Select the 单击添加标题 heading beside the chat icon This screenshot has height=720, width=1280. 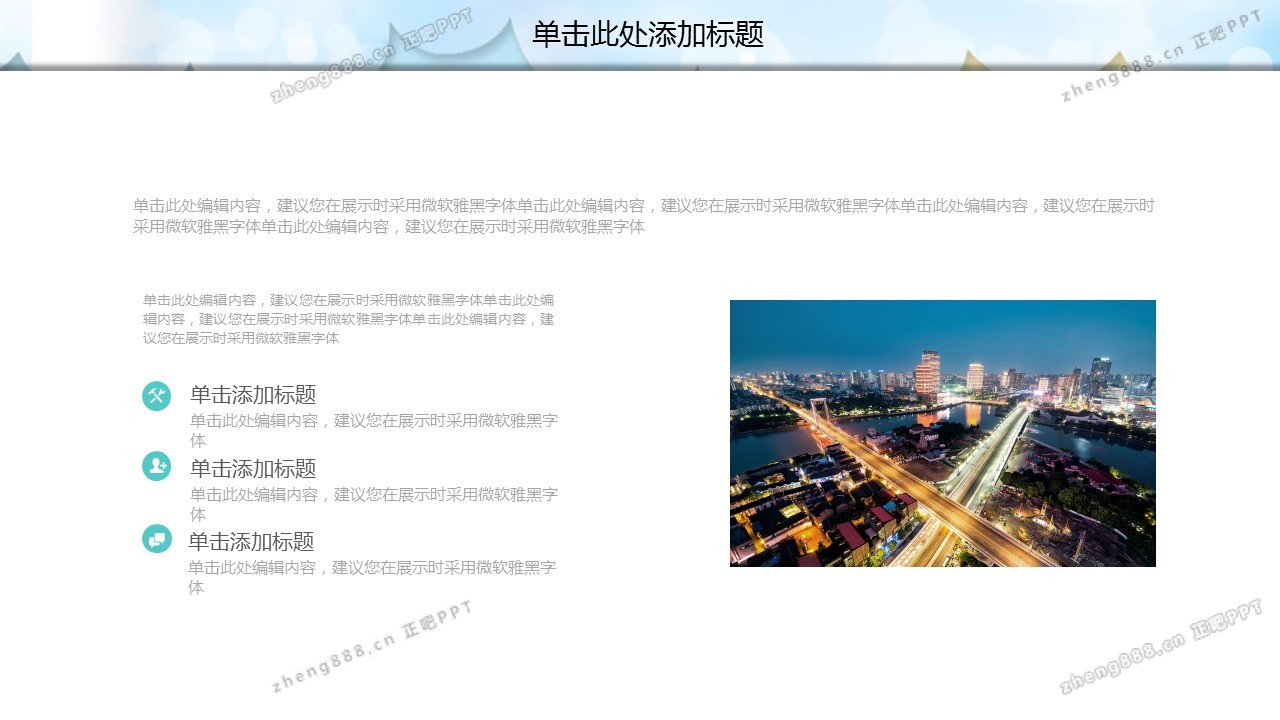(x=251, y=542)
